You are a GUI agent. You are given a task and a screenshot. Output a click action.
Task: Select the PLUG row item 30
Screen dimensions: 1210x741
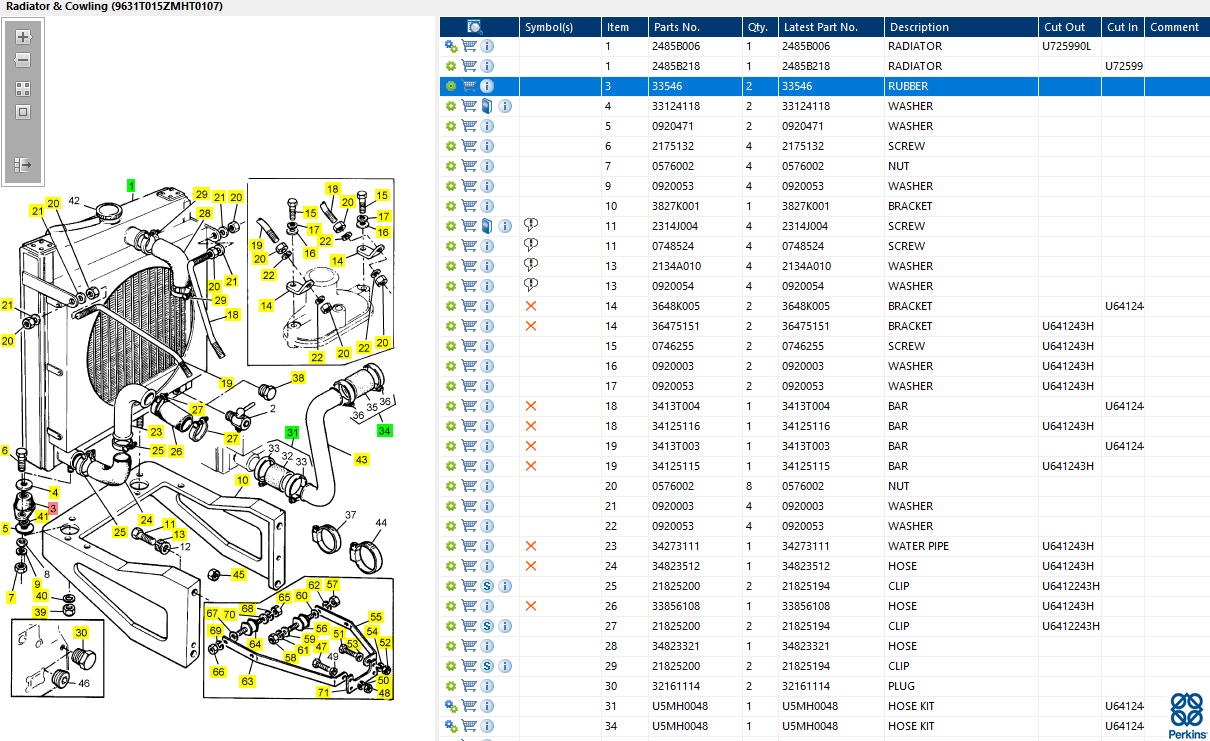(x=825, y=686)
